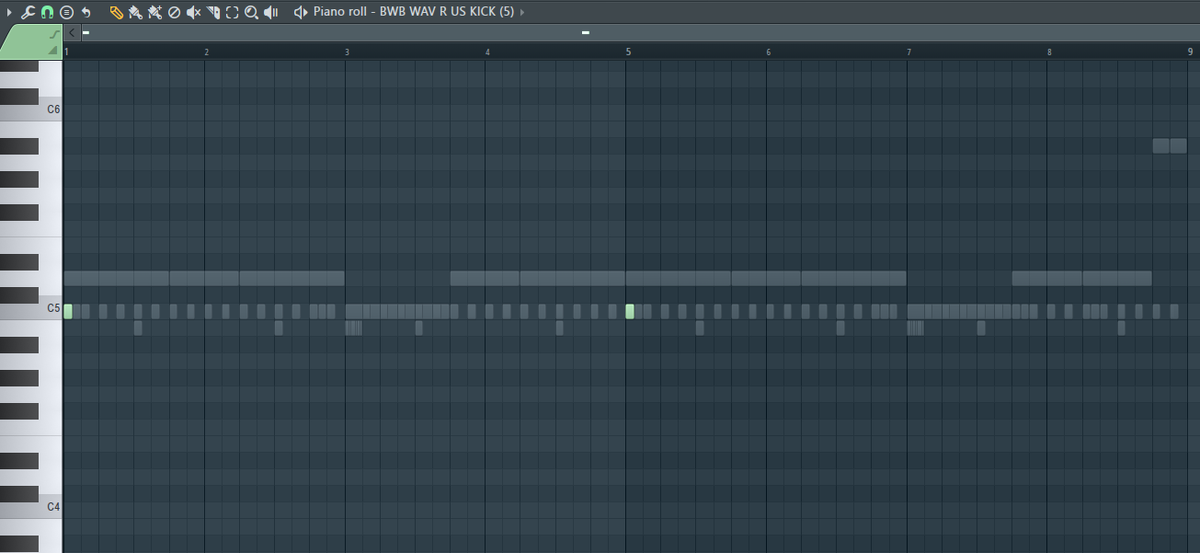
Task: Select the B4 note cluster at bar 3
Action: point(353,328)
